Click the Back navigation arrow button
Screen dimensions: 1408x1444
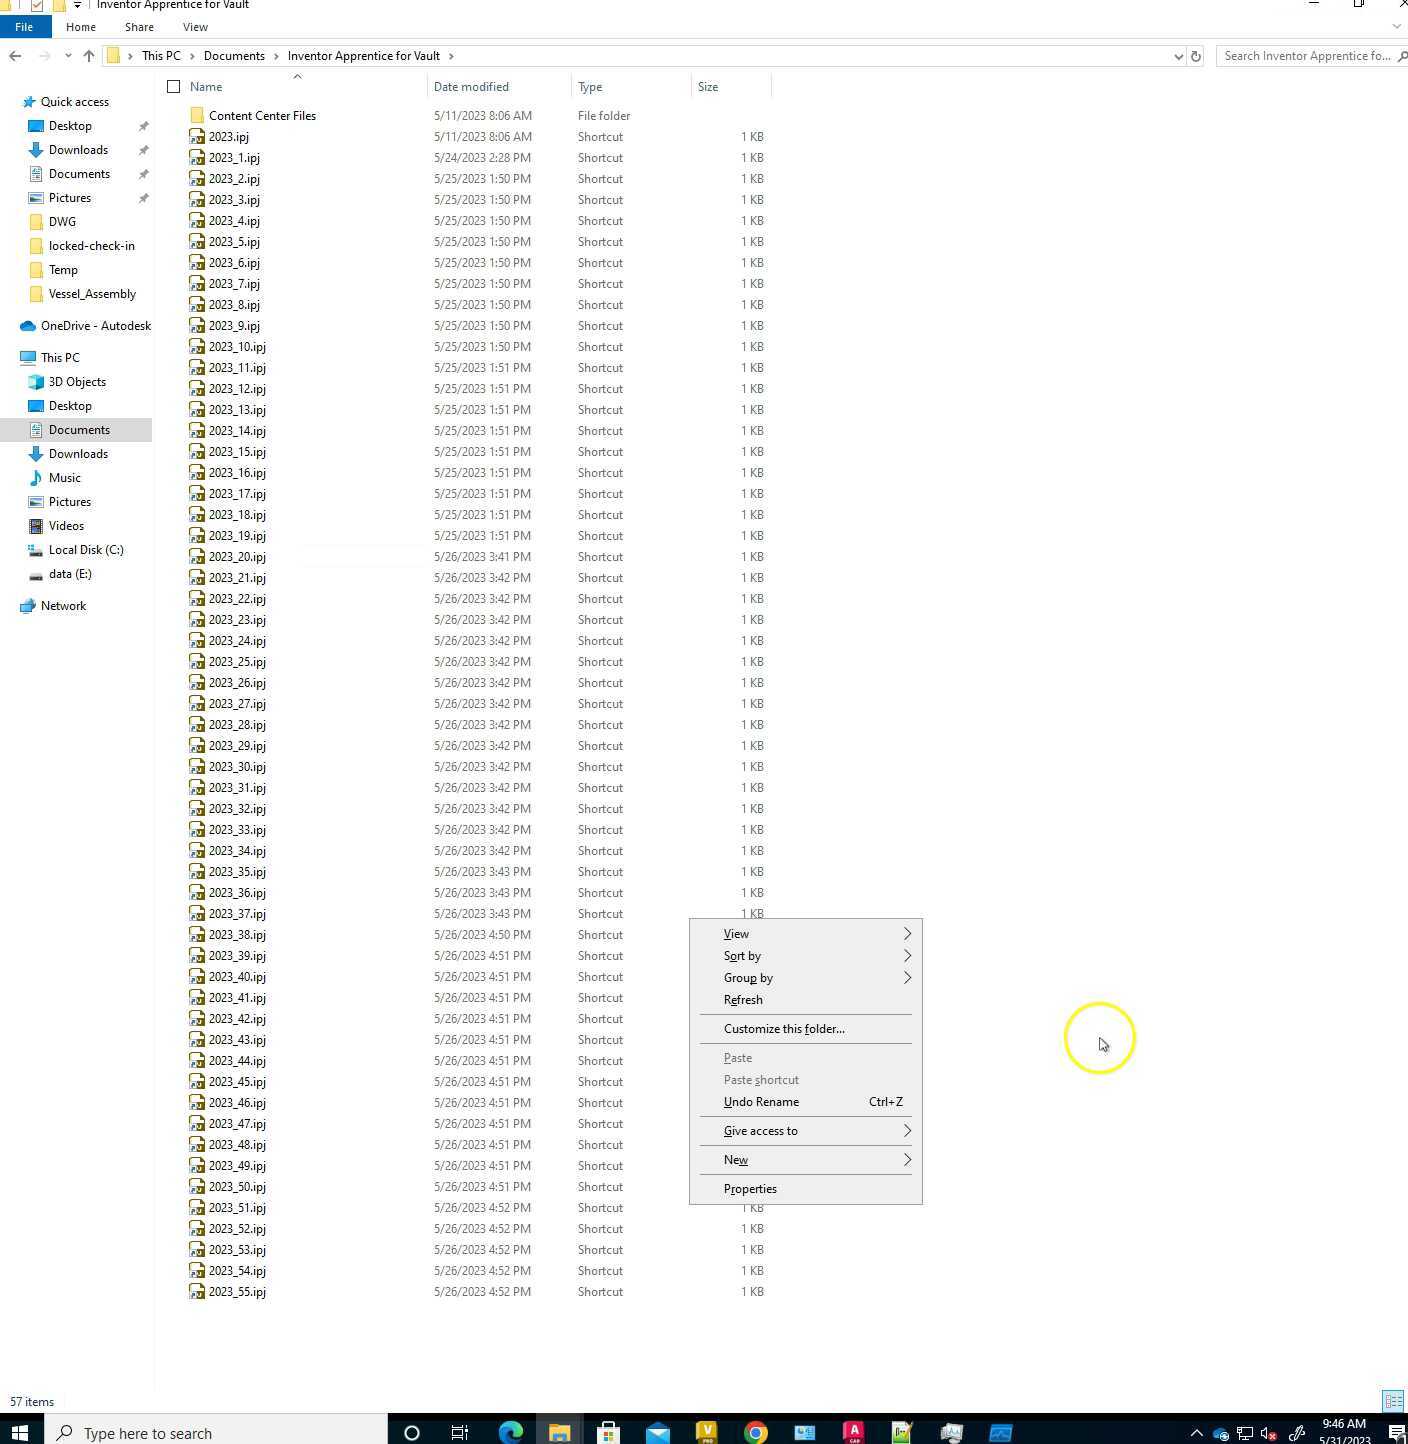point(14,56)
